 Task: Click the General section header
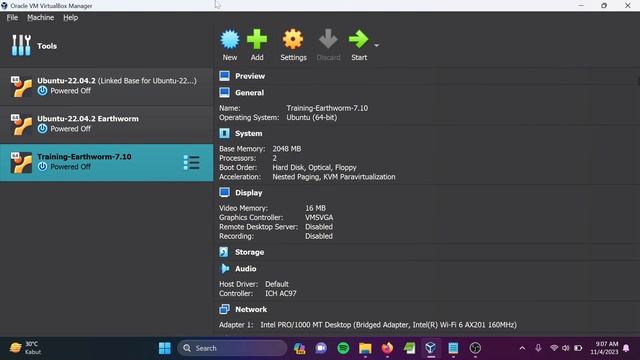pyautogui.click(x=249, y=93)
